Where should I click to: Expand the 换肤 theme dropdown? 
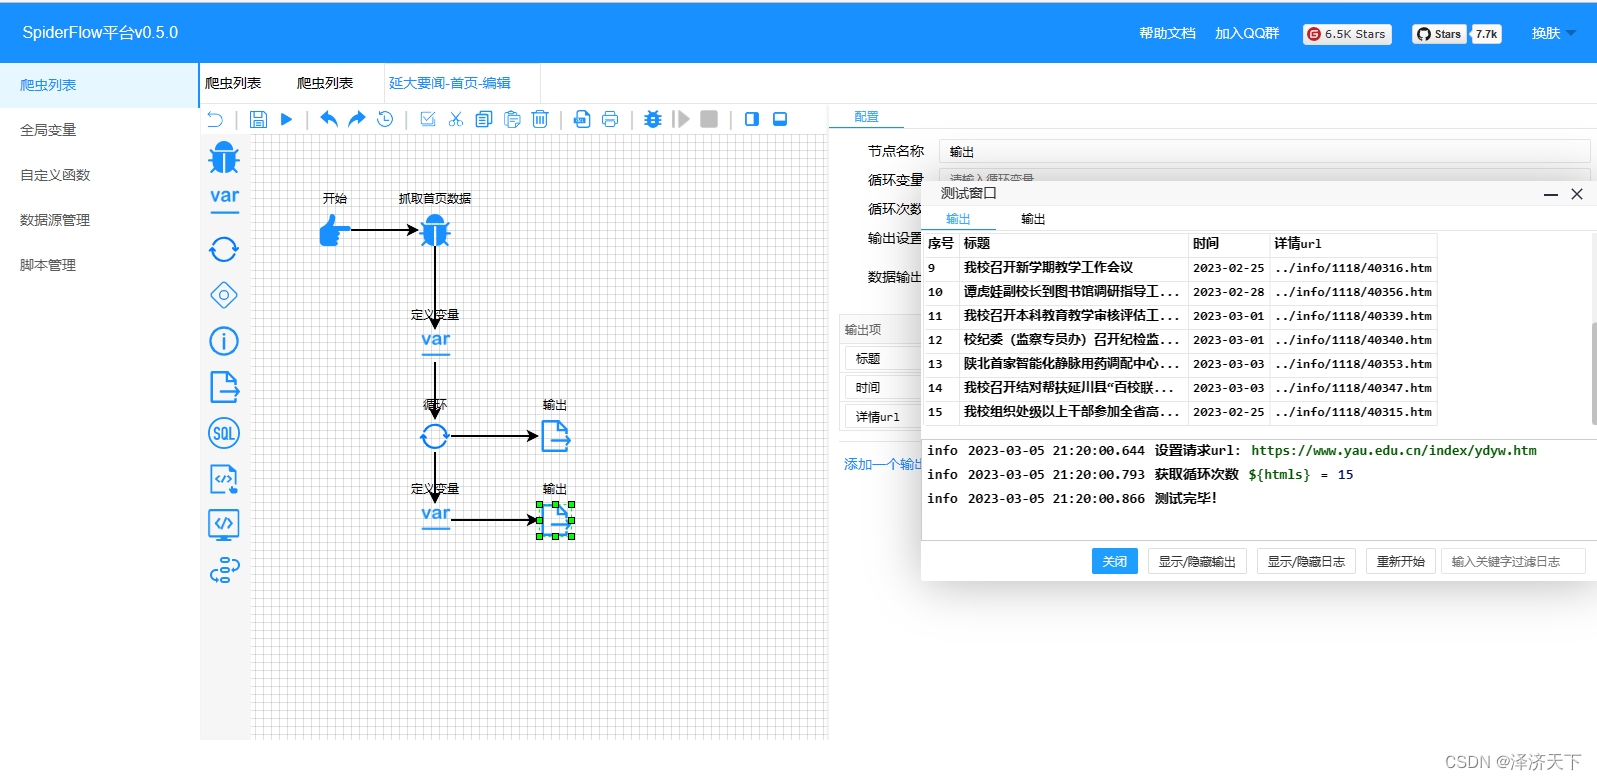(1553, 33)
